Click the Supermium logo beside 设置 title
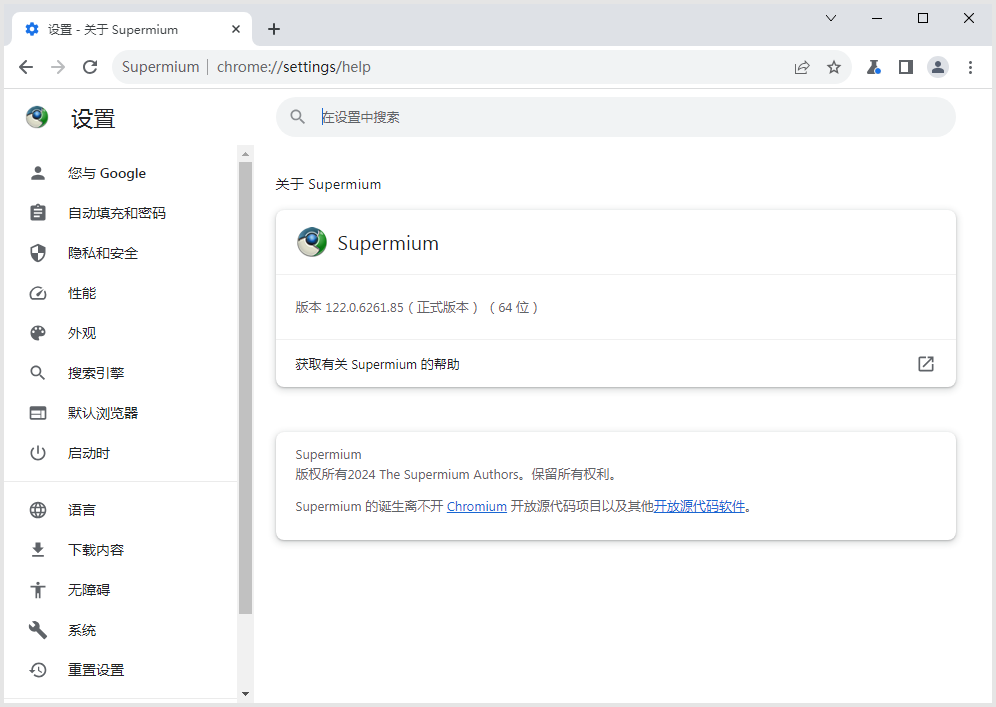This screenshot has width=996, height=707. click(37, 118)
